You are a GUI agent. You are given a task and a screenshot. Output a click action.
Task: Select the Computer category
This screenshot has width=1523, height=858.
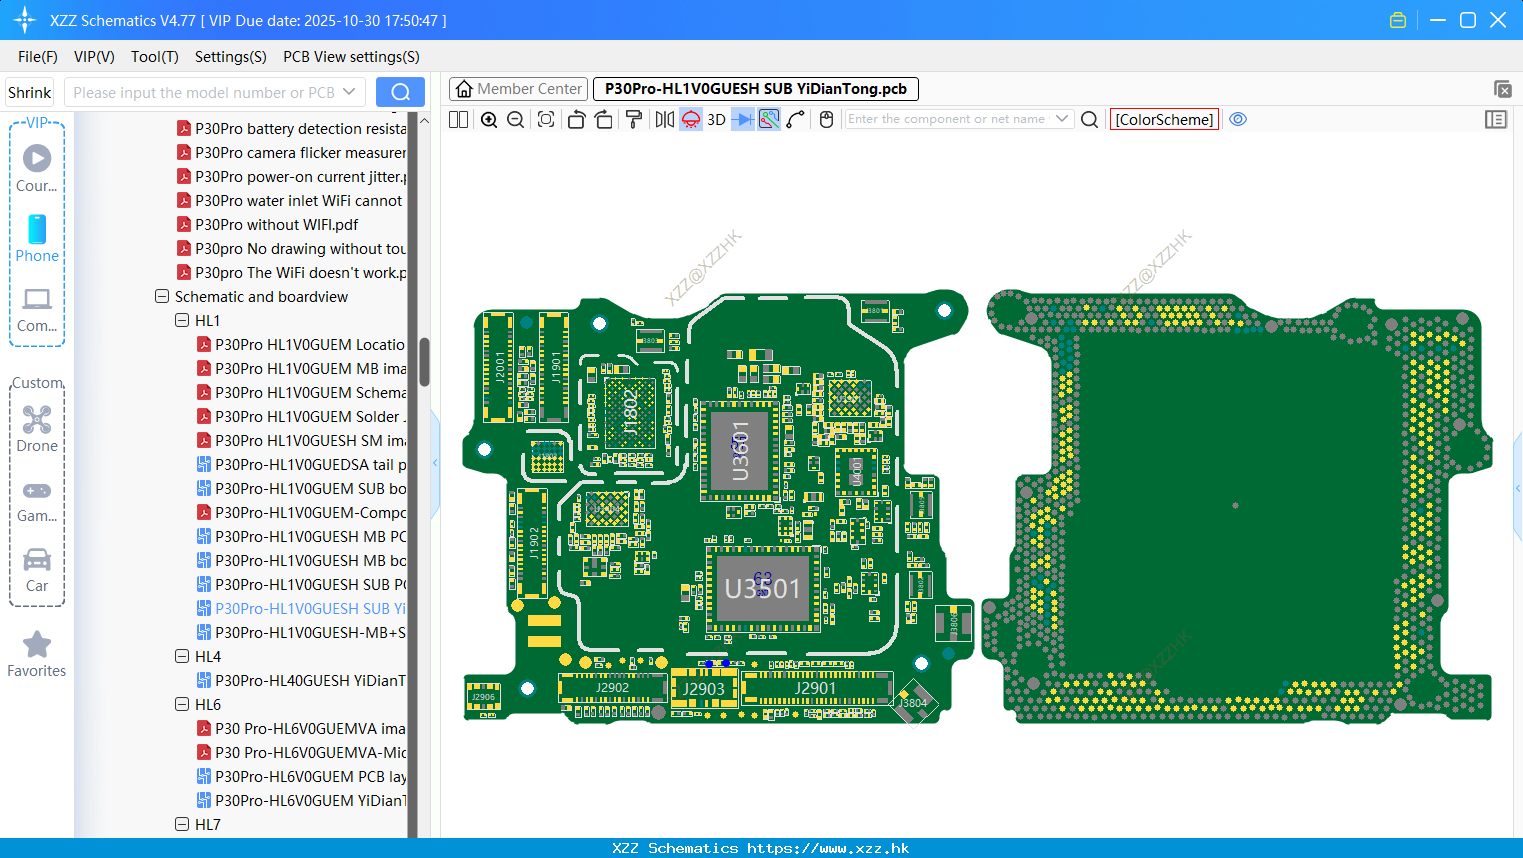(x=37, y=309)
